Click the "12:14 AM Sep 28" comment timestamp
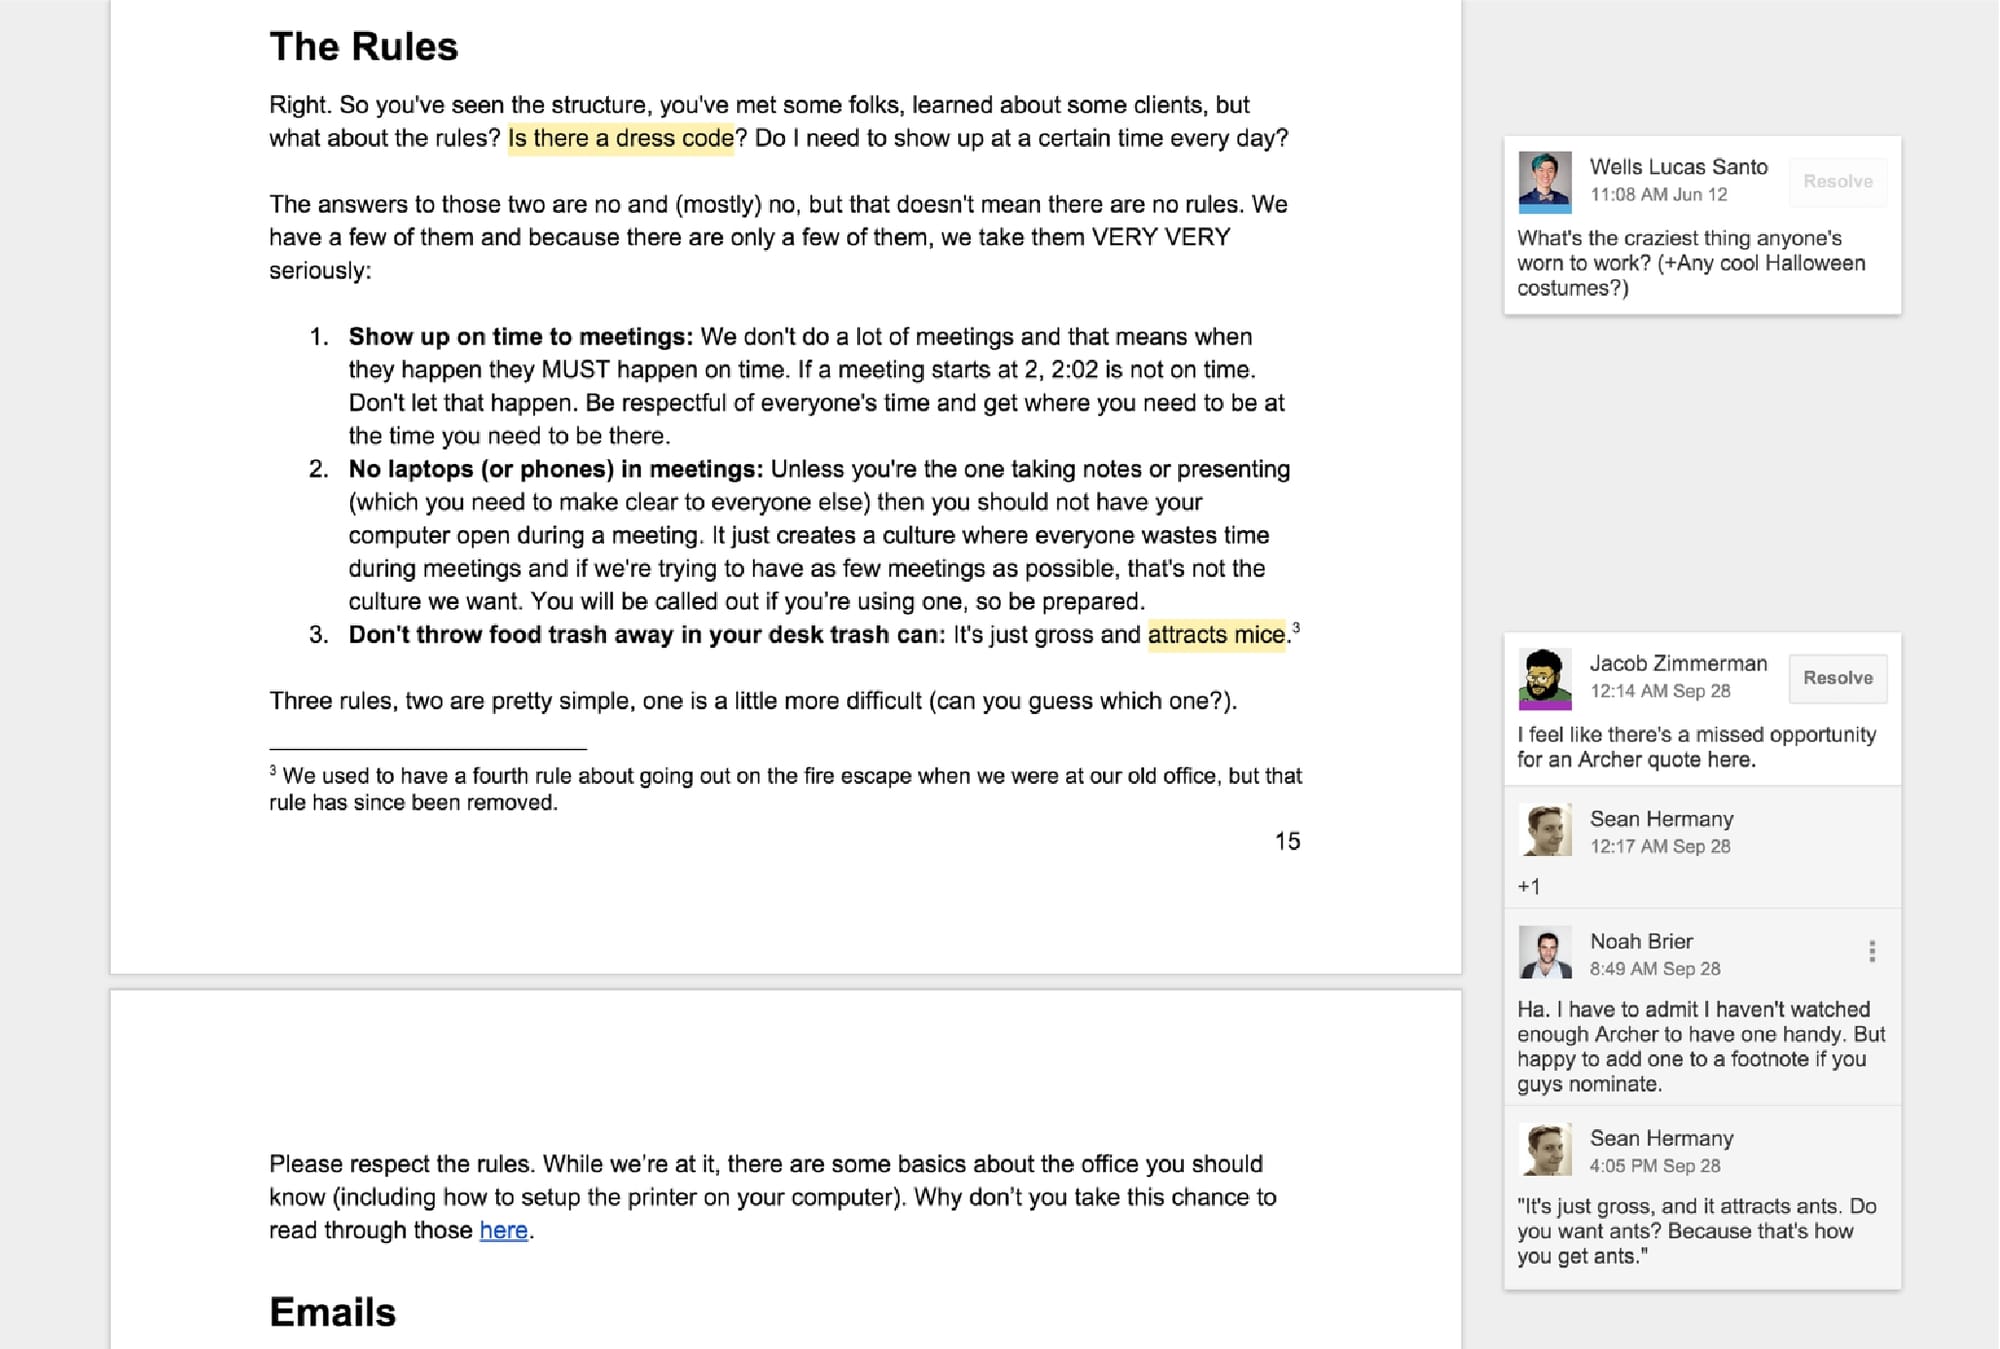 pos(1659,691)
